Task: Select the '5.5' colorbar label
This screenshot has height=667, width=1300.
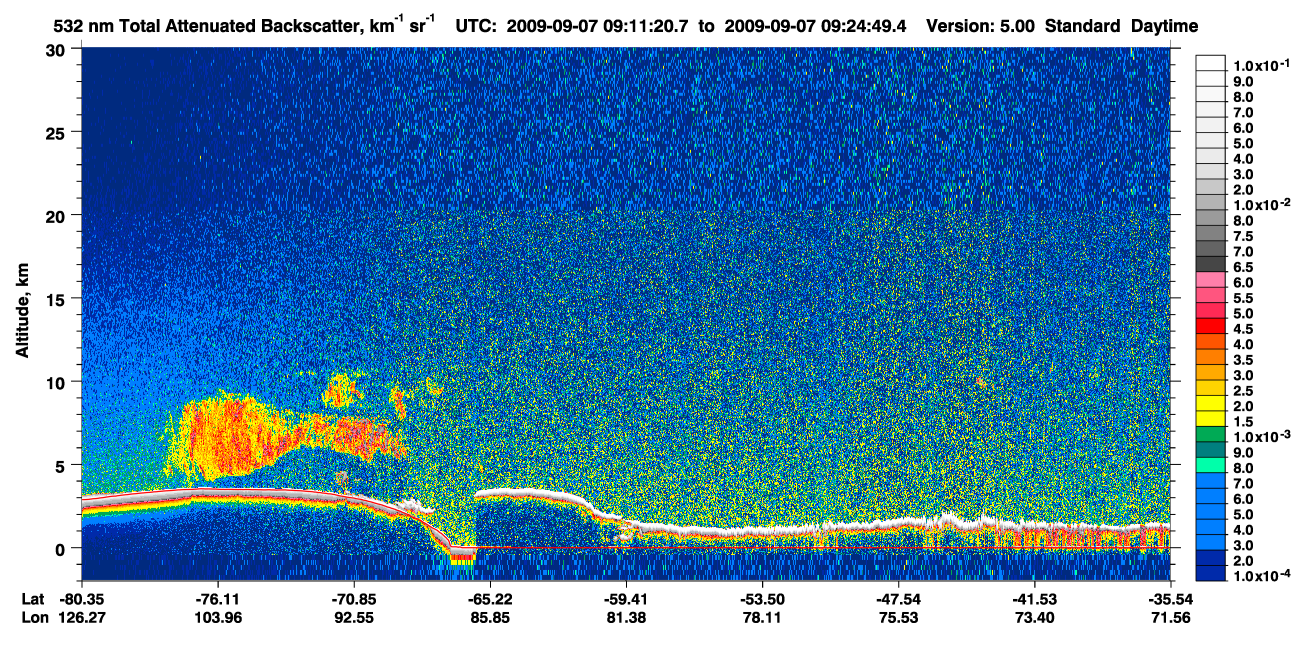Action: (1243, 298)
